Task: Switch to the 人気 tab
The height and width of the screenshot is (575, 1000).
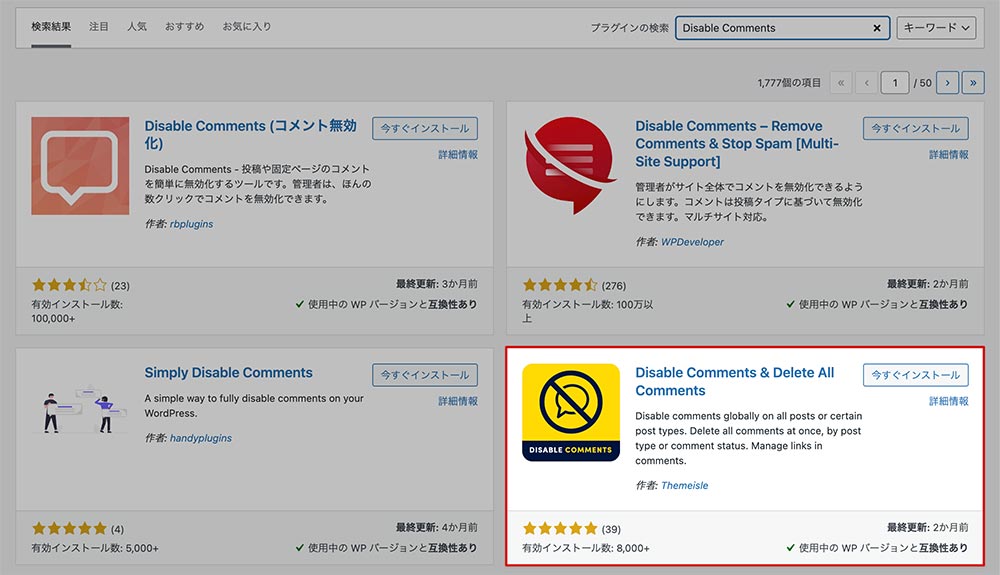Action: coord(137,26)
